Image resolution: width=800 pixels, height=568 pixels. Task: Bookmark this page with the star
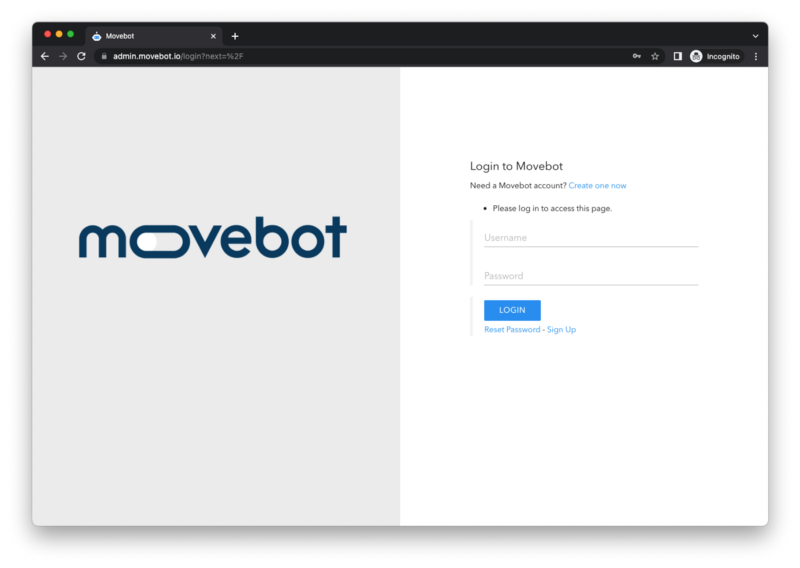[655, 56]
